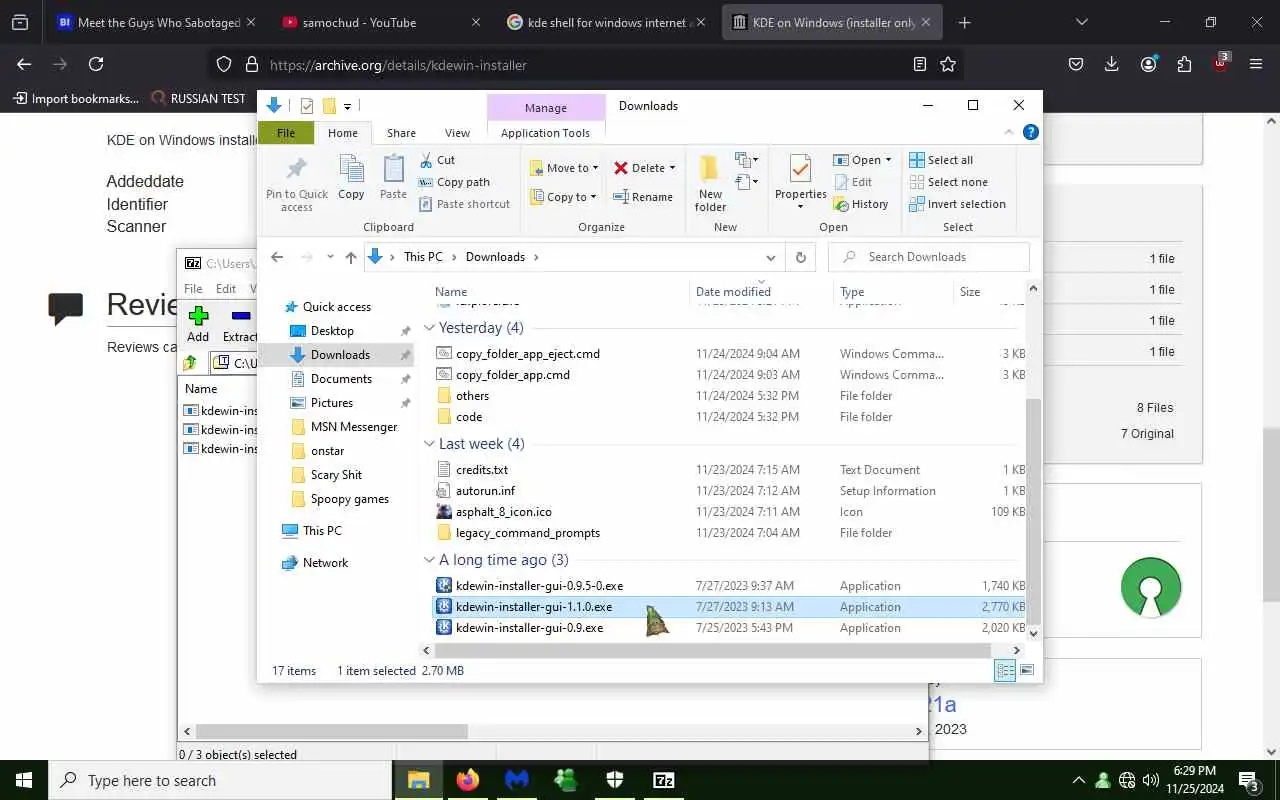Expand address bar previous locations dropdown
The width and height of the screenshot is (1280, 800).
770,257
